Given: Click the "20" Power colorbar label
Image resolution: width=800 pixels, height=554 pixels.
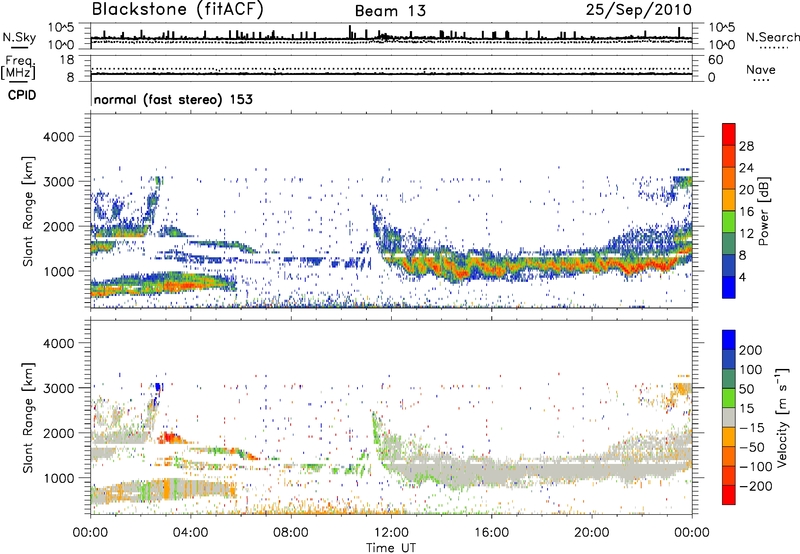Looking at the screenshot, I should point(746,190).
